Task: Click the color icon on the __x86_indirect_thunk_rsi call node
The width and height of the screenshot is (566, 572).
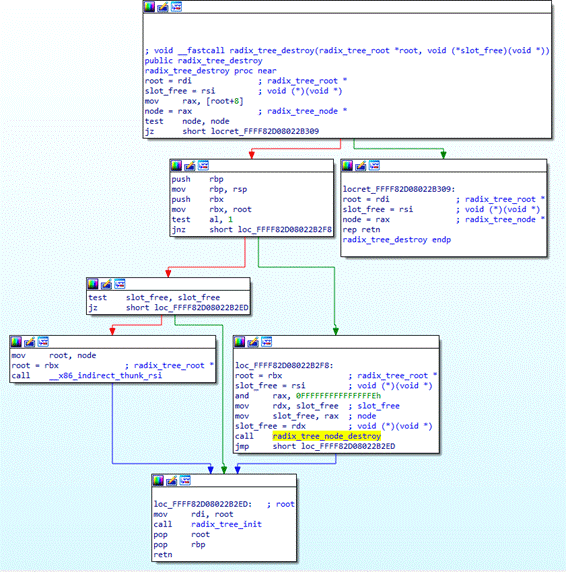Action: point(16,342)
